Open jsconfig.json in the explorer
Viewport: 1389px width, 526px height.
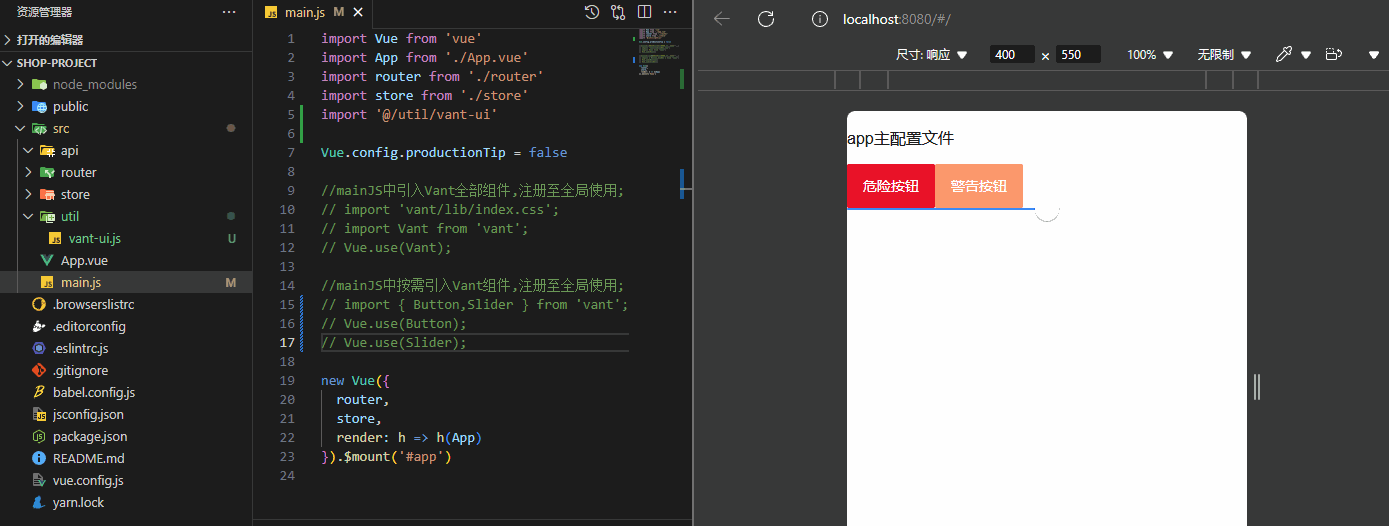click(126, 414)
